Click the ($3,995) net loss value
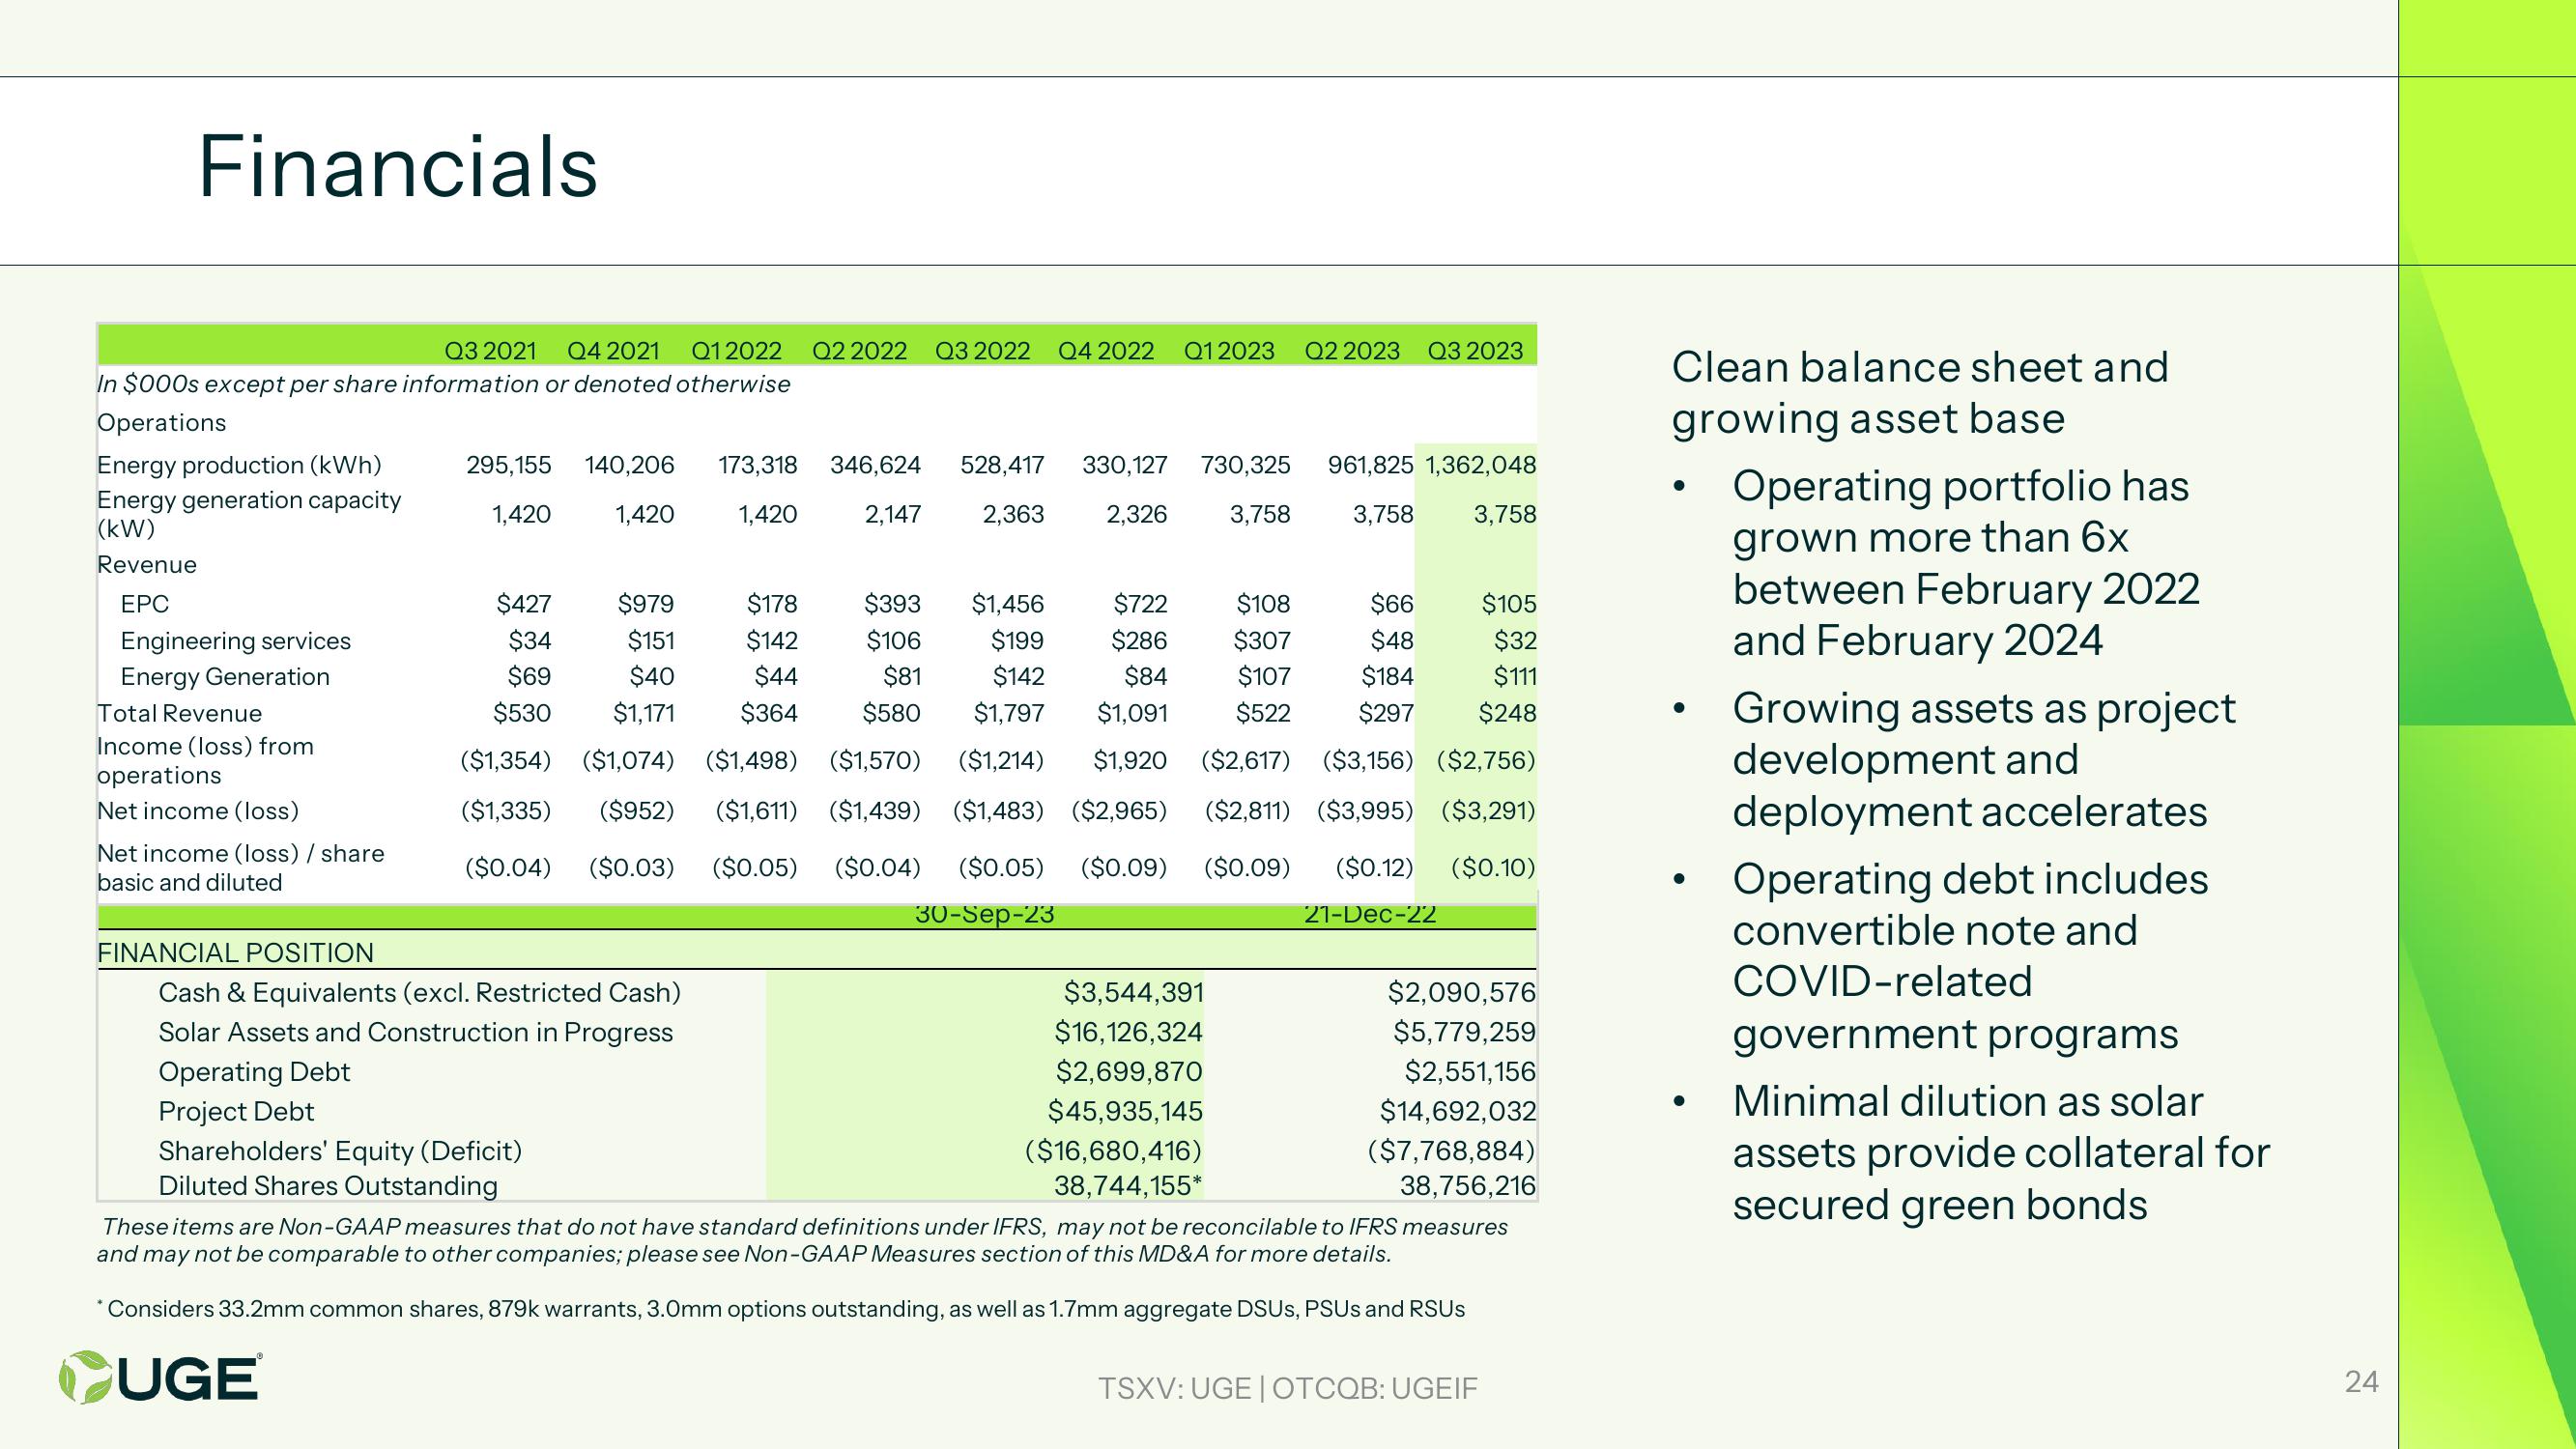 [1365, 810]
